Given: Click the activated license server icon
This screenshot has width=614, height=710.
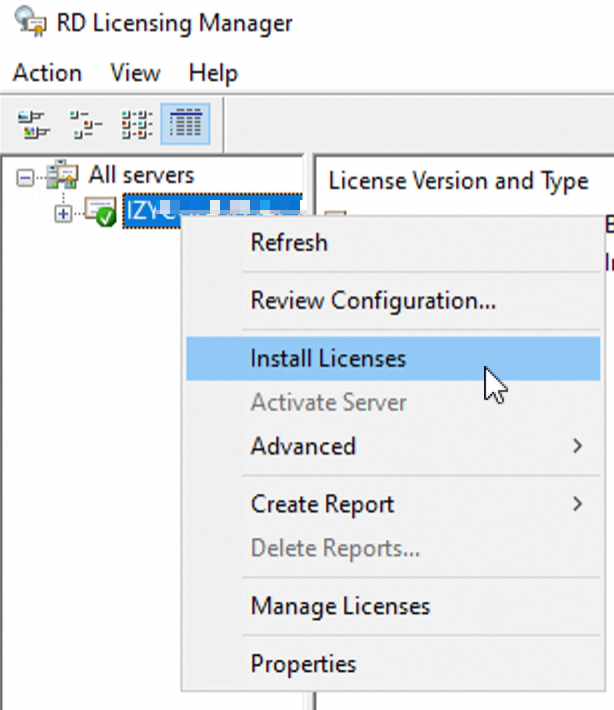Looking at the screenshot, I should click(x=100, y=212).
